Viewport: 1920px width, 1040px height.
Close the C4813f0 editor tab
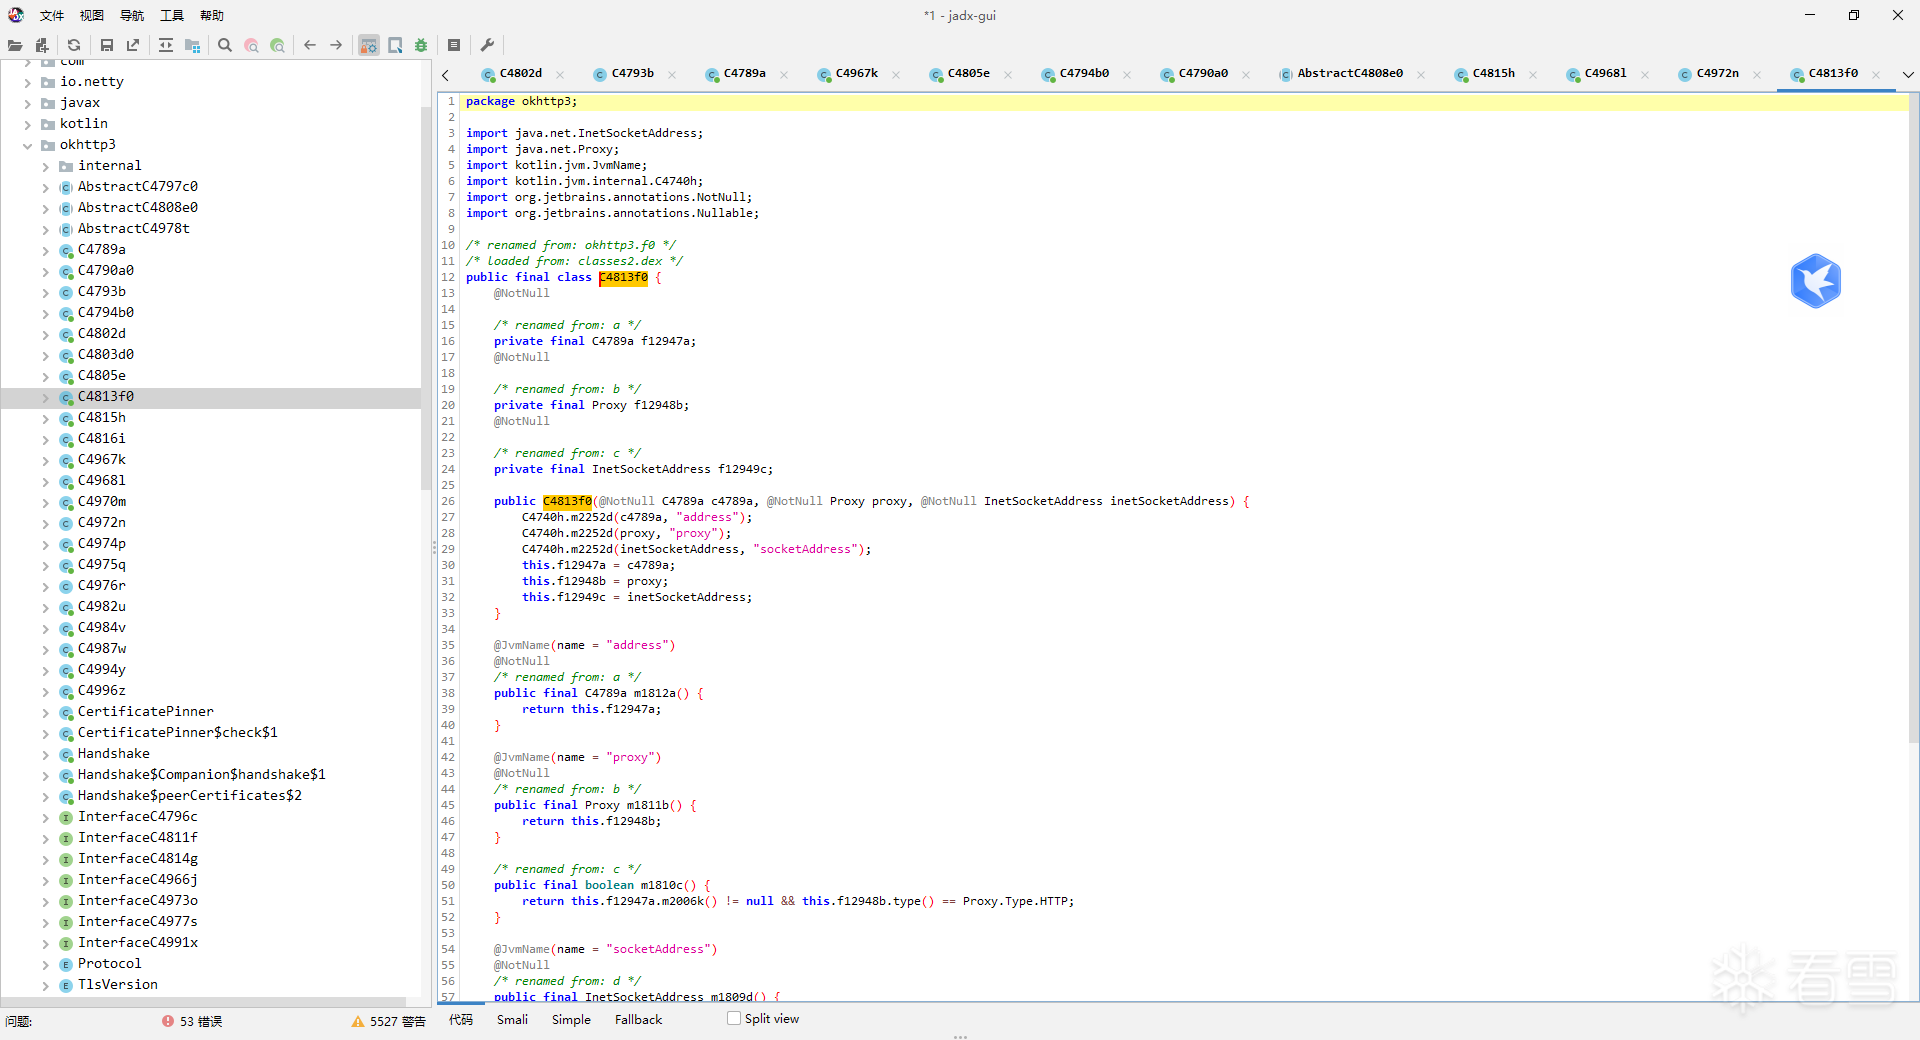point(1876,74)
